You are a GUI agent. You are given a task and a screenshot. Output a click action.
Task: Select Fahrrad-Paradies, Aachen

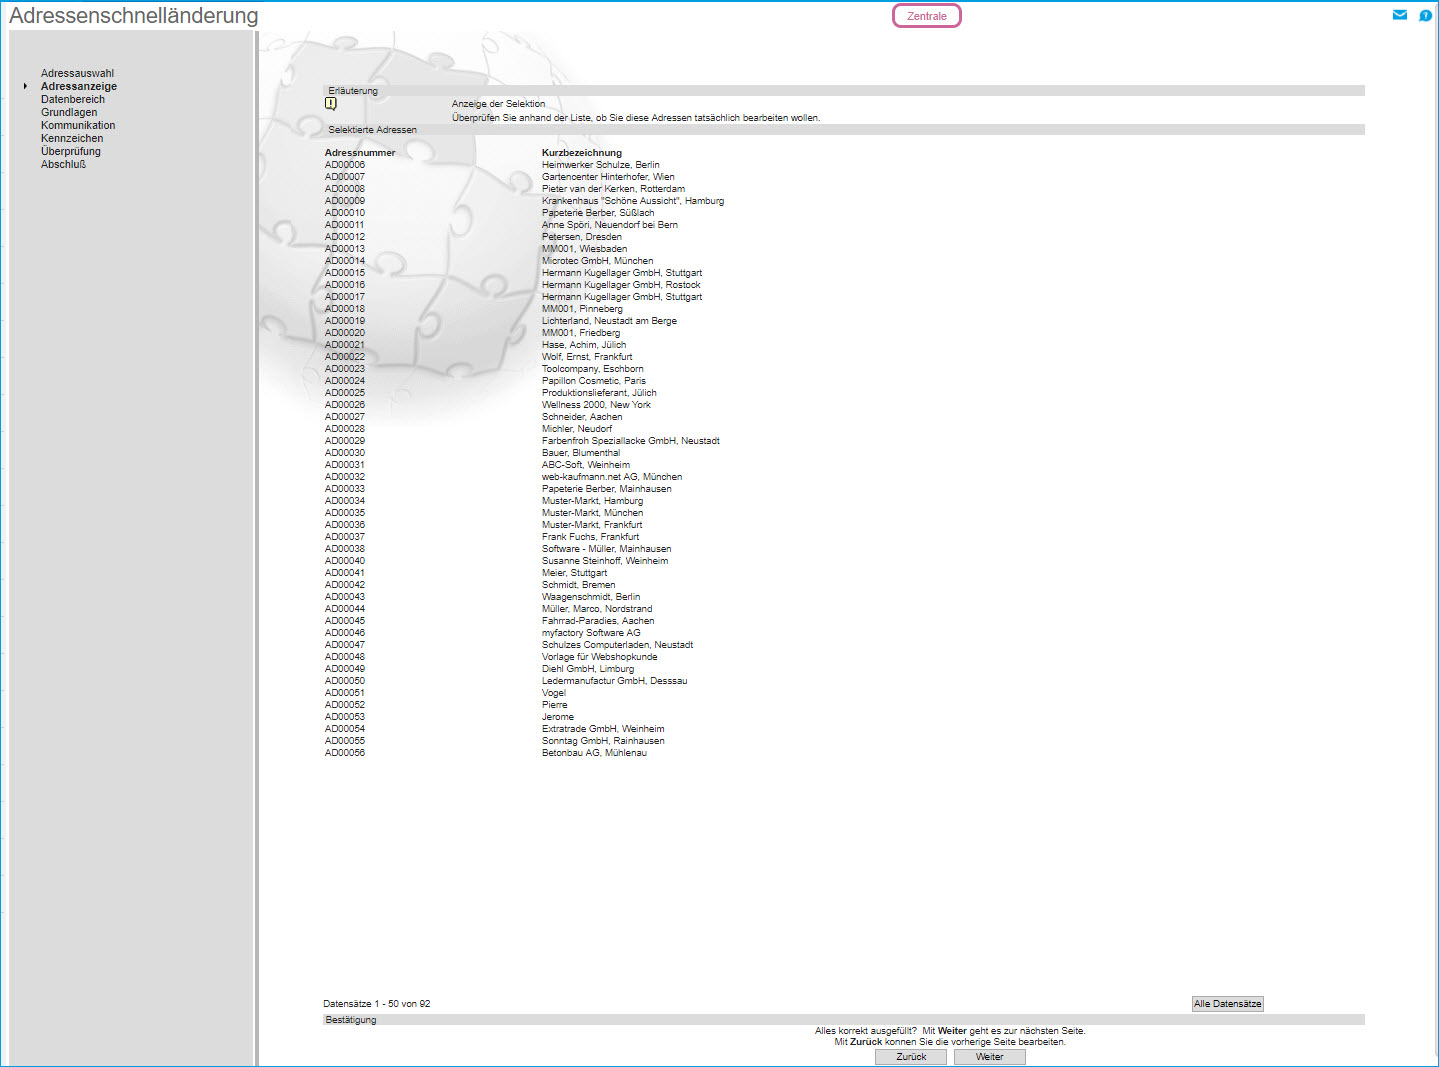click(598, 621)
